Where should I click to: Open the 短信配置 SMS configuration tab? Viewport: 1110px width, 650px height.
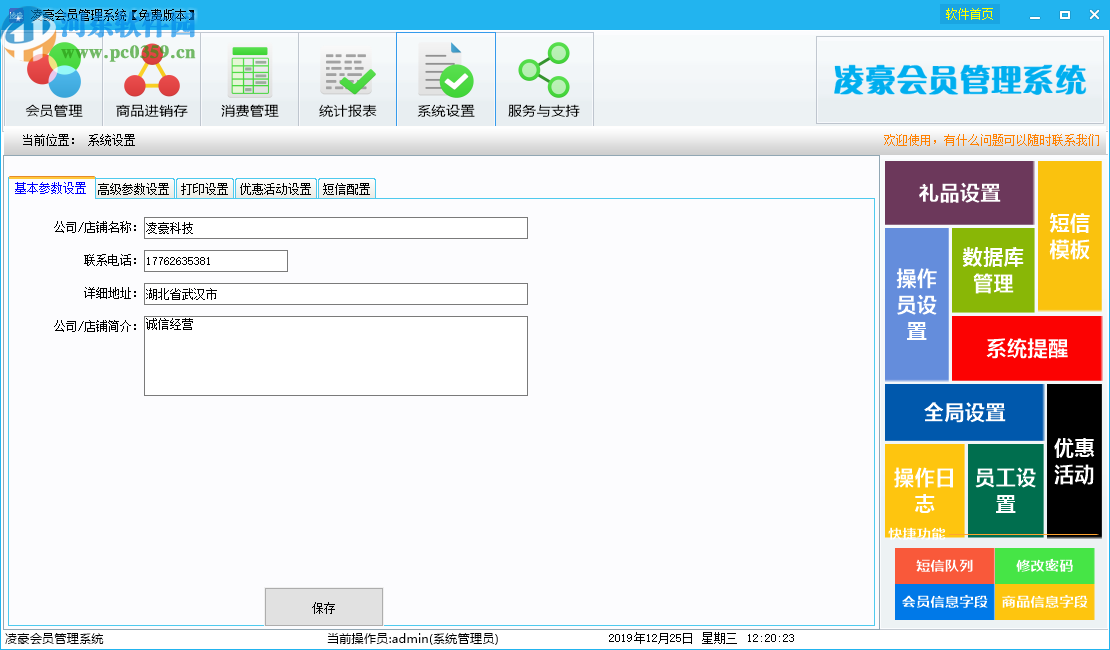(x=345, y=188)
